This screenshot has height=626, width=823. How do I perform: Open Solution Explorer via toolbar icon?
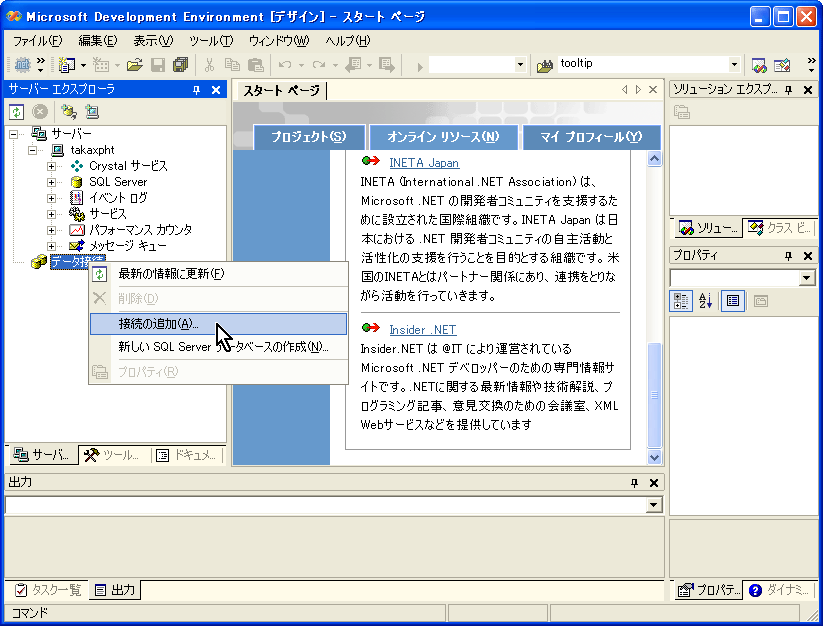click(759, 64)
